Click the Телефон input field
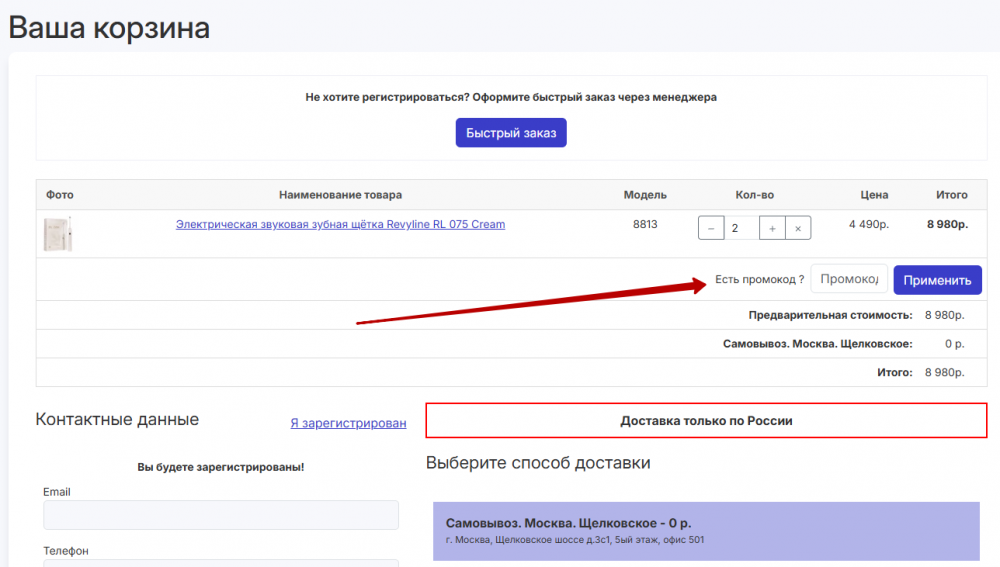This screenshot has height=567, width=1000. (x=220, y=562)
